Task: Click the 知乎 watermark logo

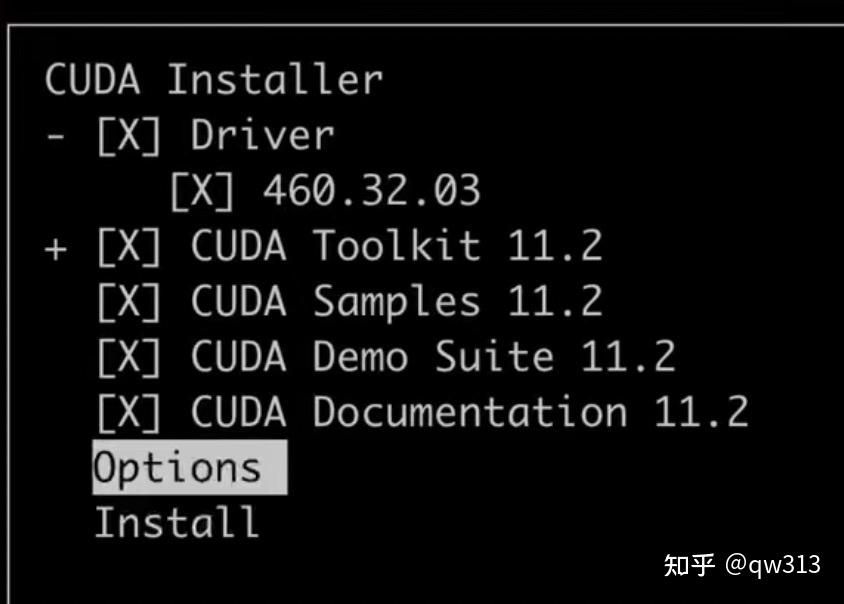Action: 689,565
